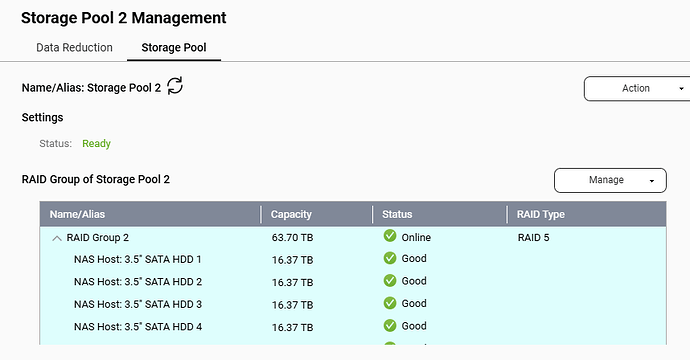Click the green Good status icon for HDD 3
The height and width of the screenshot is (360, 690).
point(390,303)
